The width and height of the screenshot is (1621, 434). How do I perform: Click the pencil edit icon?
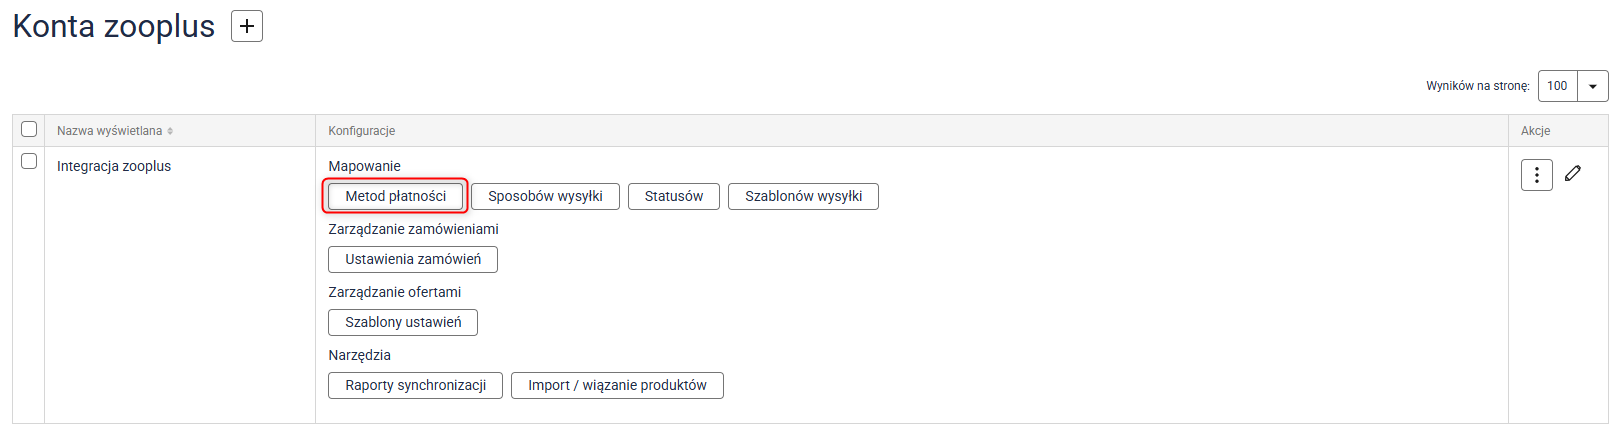tap(1573, 173)
